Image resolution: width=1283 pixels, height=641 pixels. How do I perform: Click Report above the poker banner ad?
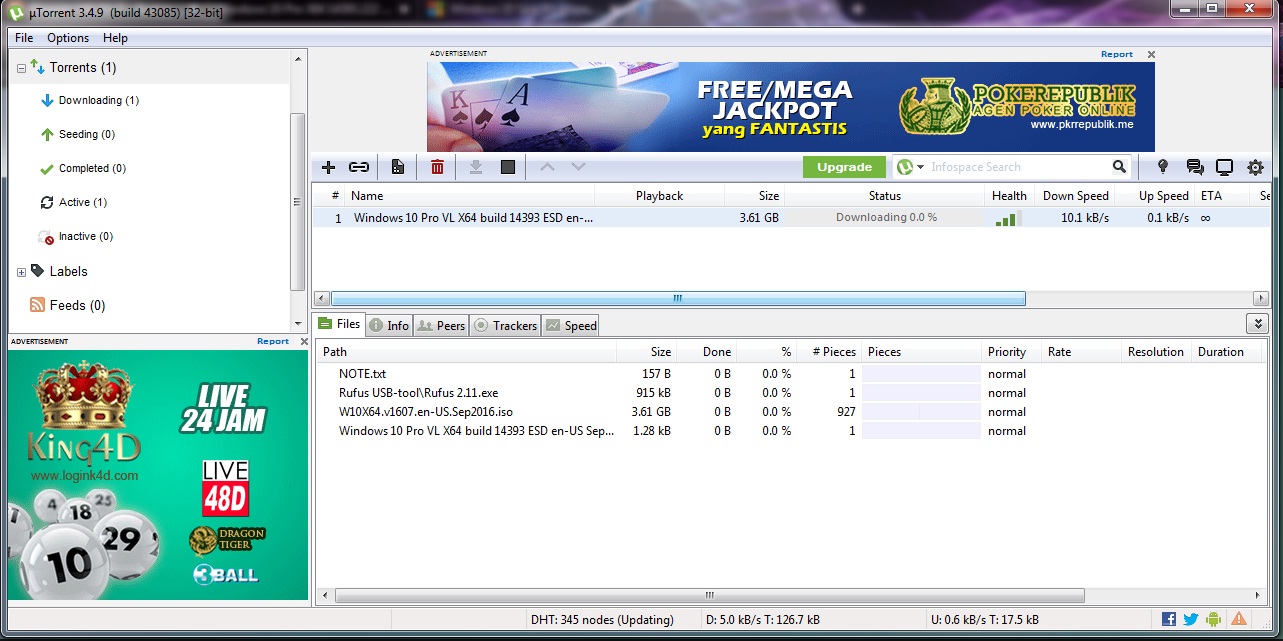tap(1116, 54)
